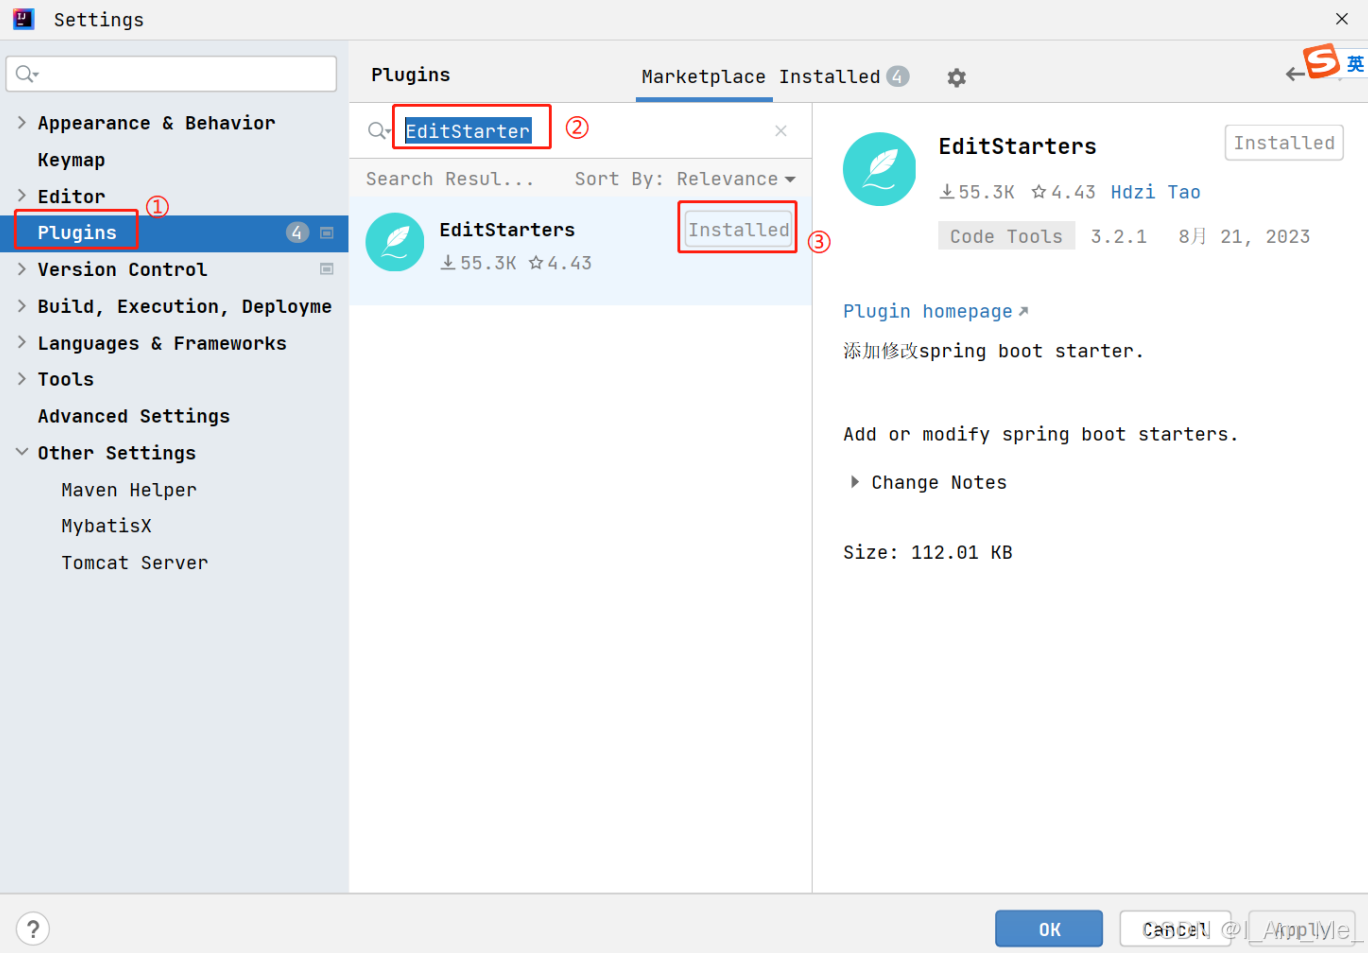1368x953 pixels.
Task: Click the star rating 4.43 in details pane
Action: pos(1063,192)
